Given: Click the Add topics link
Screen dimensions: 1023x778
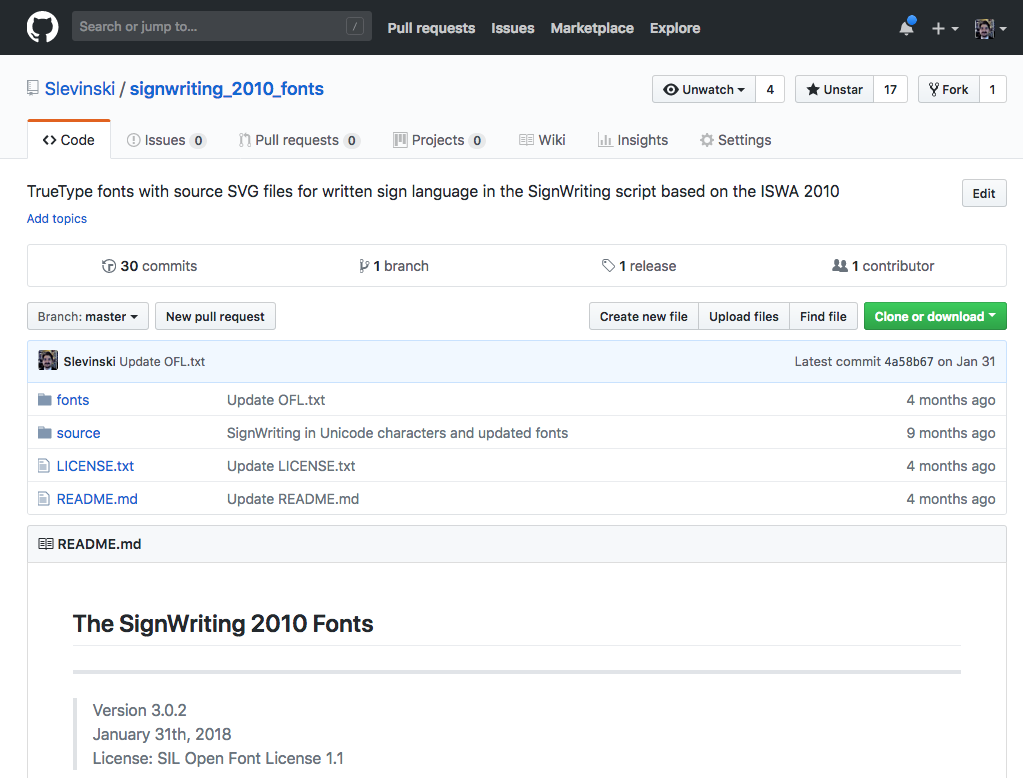Looking at the screenshot, I should pos(57,219).
